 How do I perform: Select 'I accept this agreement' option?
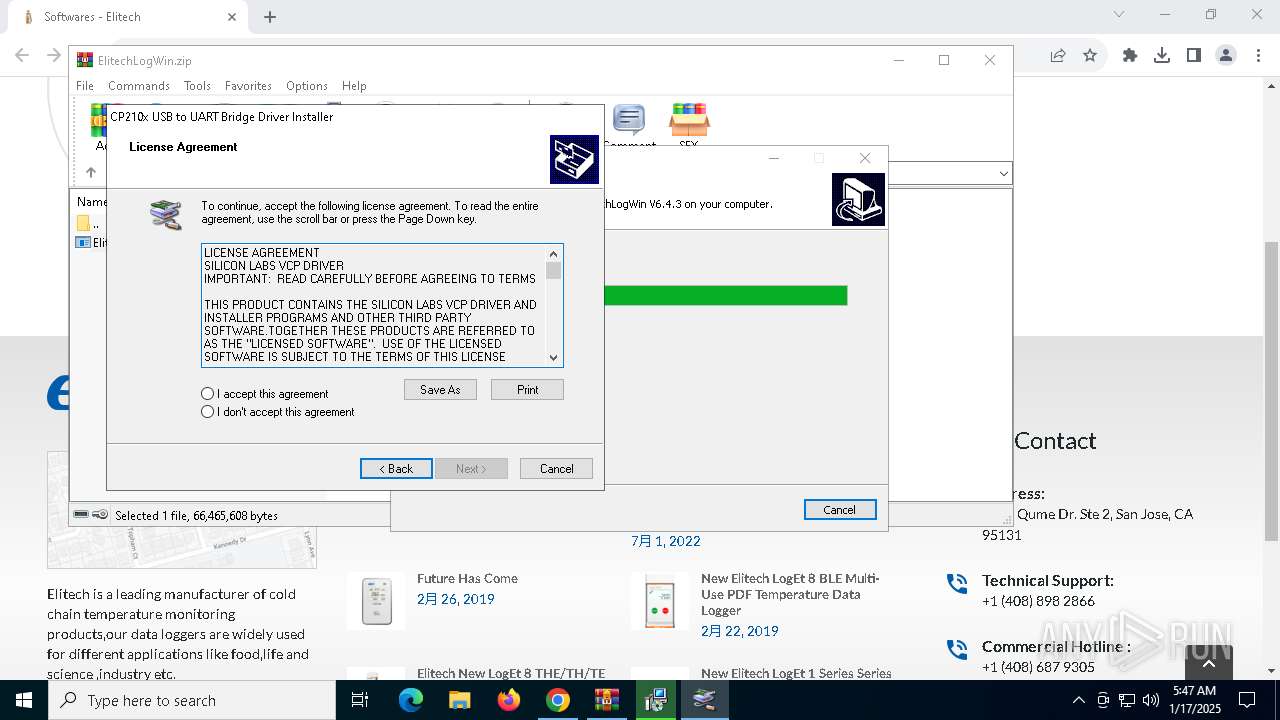(265, 394)
